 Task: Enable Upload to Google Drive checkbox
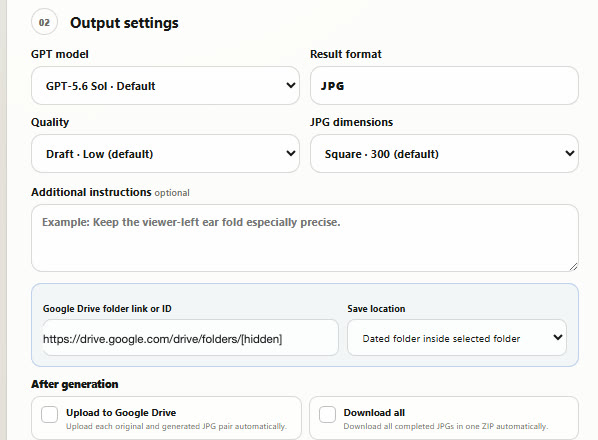[x=50, y=414]
